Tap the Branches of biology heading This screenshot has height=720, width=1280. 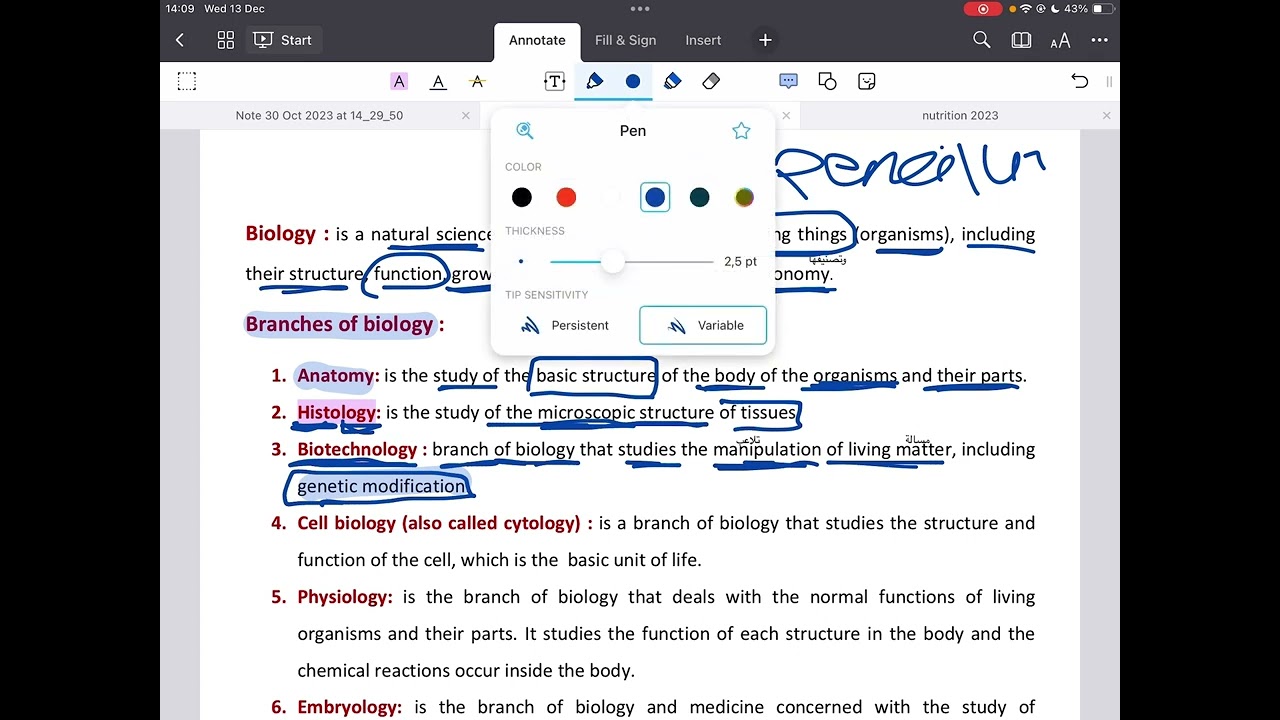339,324
